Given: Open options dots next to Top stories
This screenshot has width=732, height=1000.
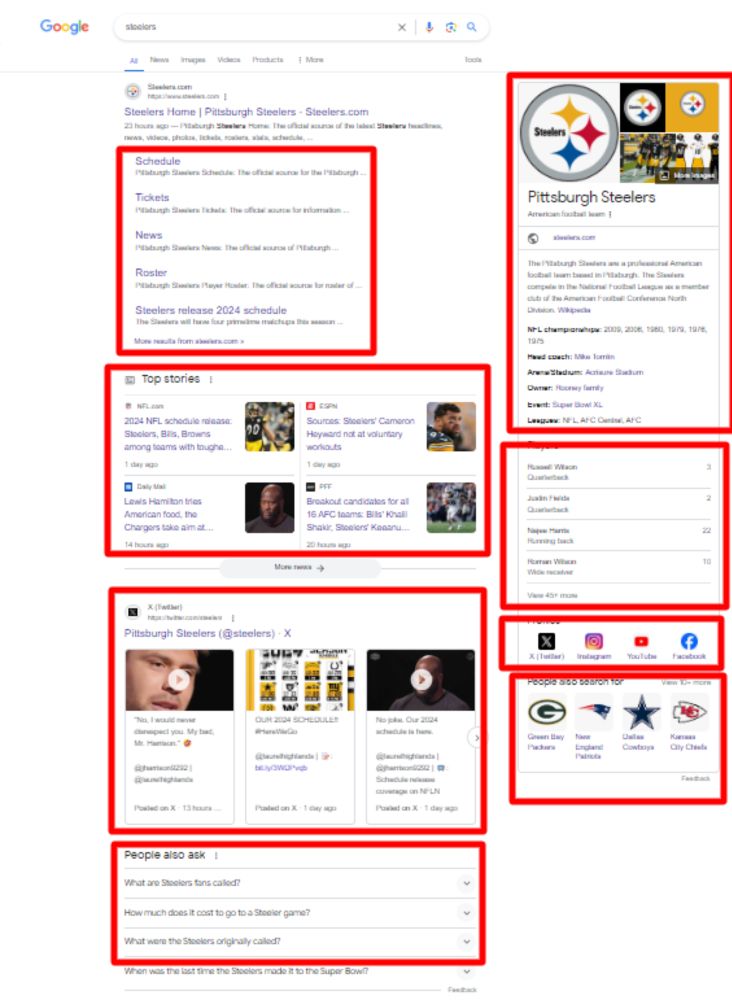Looking at the screenshot, I should click(211, 379).
